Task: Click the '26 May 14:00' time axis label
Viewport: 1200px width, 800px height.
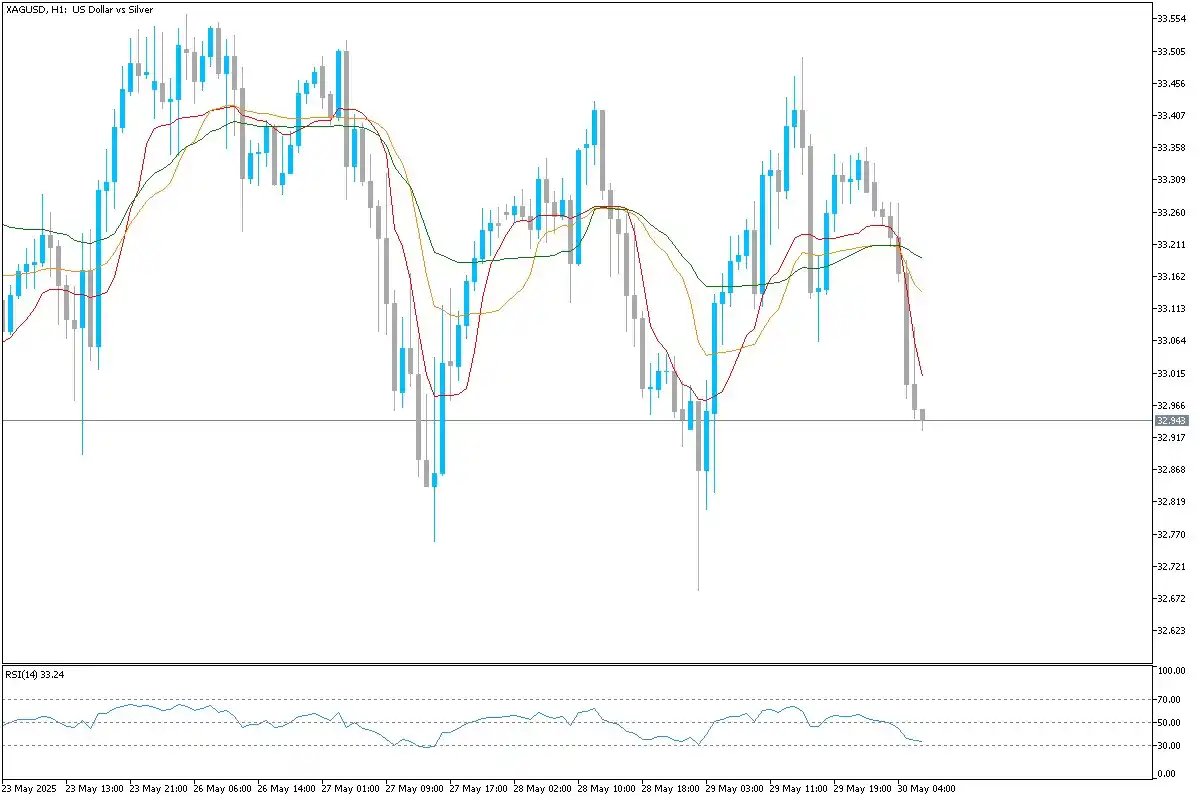Action: click(x=286, y=789)
